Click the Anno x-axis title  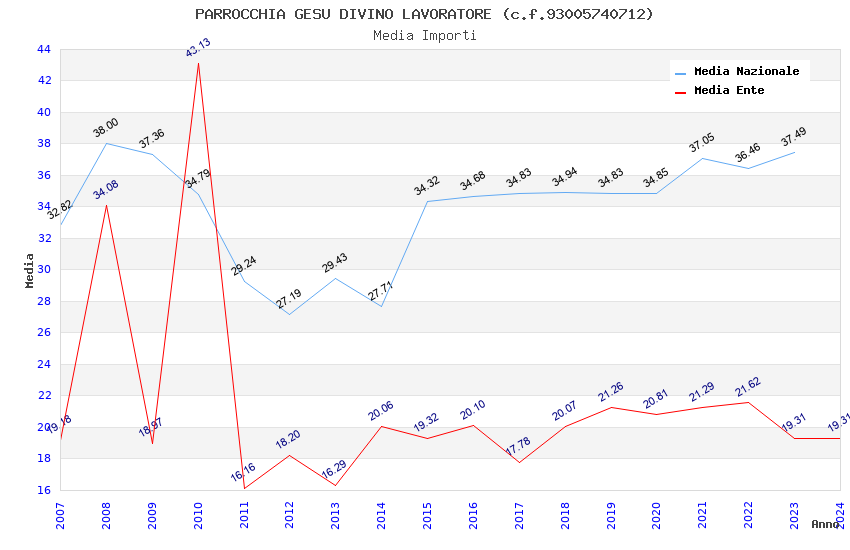coord(825,524)
